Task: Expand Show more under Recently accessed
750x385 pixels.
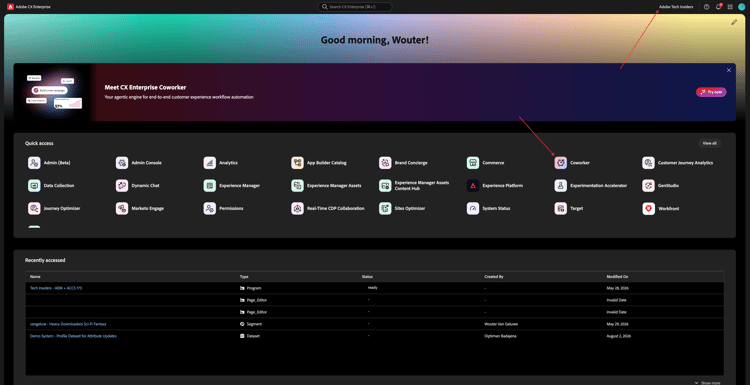Action: tap(707, 383)
